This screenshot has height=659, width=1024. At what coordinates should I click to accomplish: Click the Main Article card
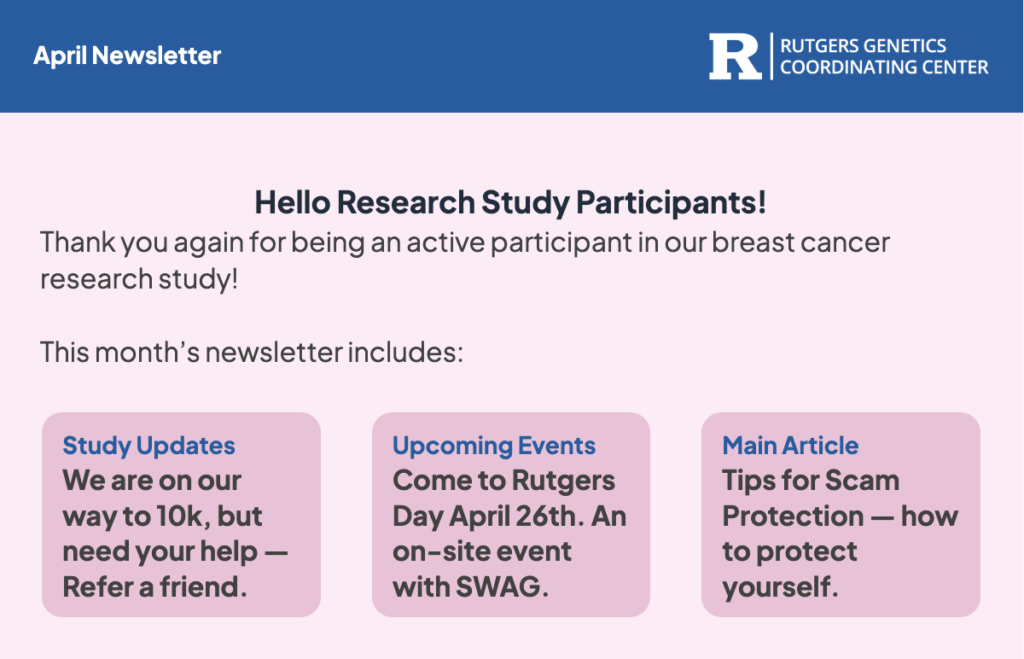pos(840,515)
